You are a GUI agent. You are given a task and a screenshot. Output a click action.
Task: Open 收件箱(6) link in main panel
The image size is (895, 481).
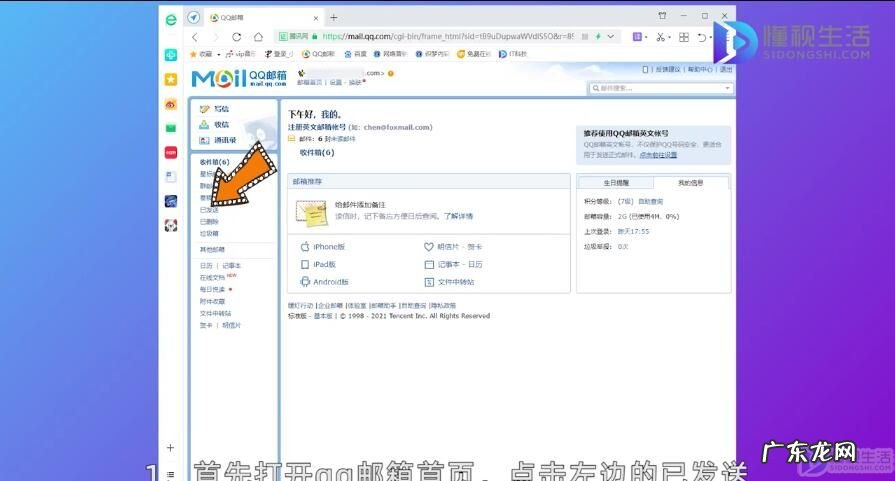317,153
